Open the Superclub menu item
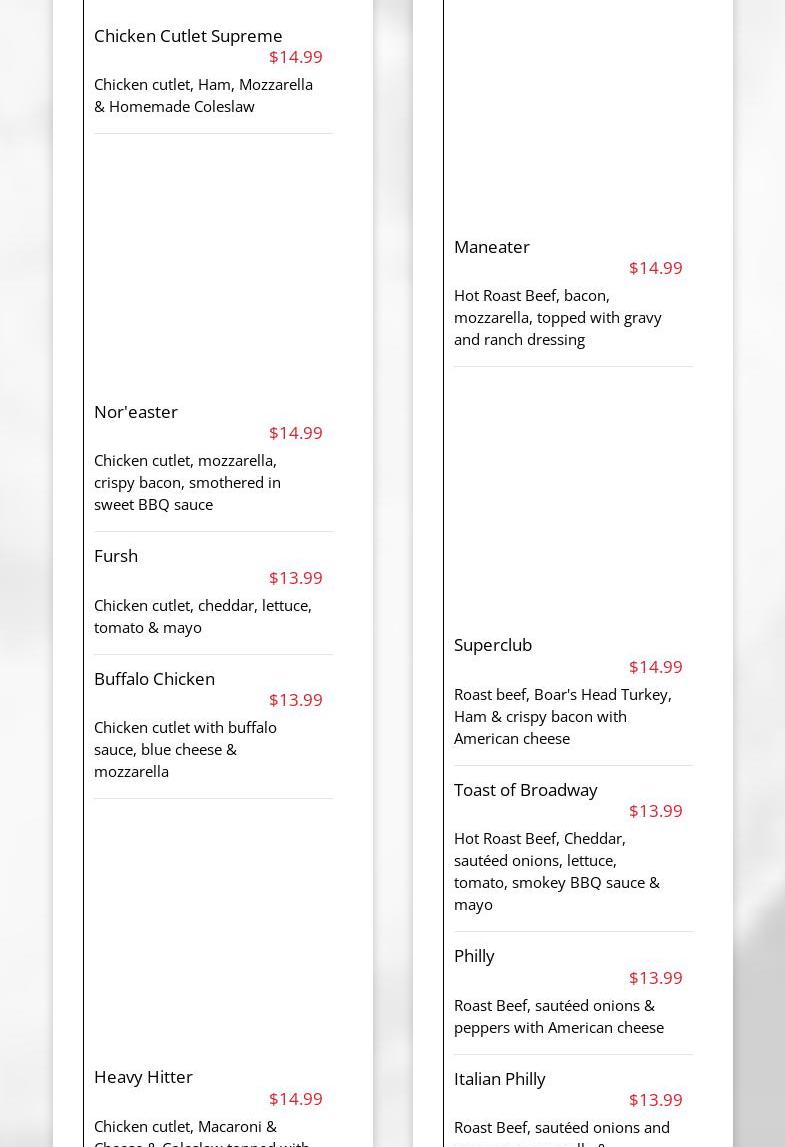This screenshot has width=785, height=1147. [x=493, y=645]
